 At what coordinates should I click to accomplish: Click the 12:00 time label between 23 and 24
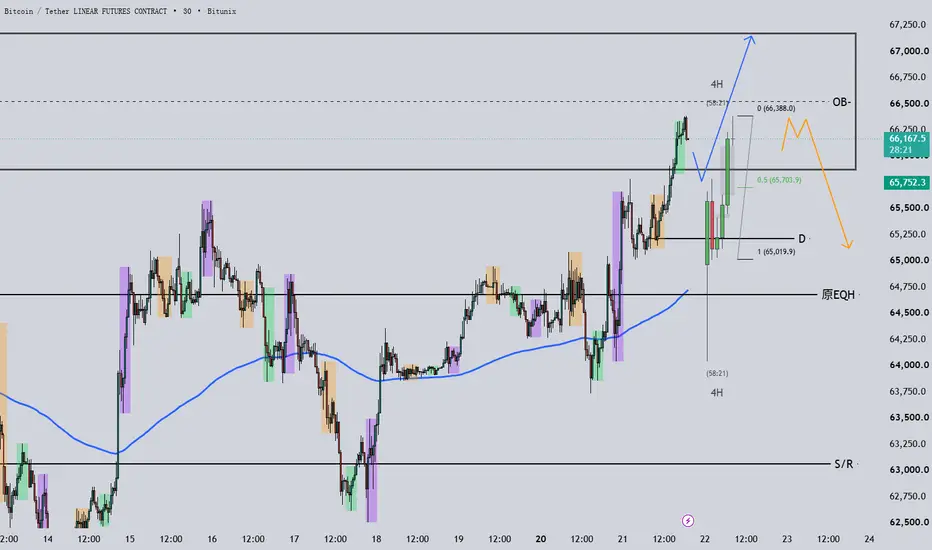coord(828,539)
